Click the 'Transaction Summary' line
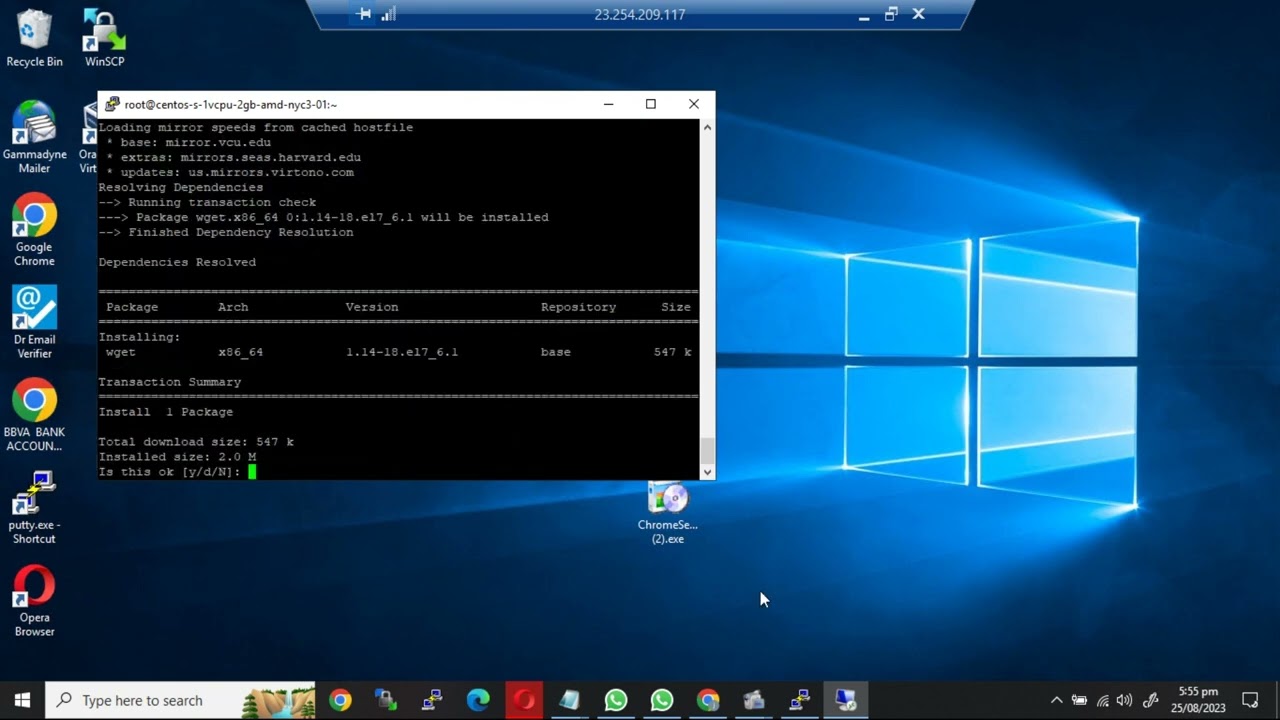 click(x=170, y=382)
